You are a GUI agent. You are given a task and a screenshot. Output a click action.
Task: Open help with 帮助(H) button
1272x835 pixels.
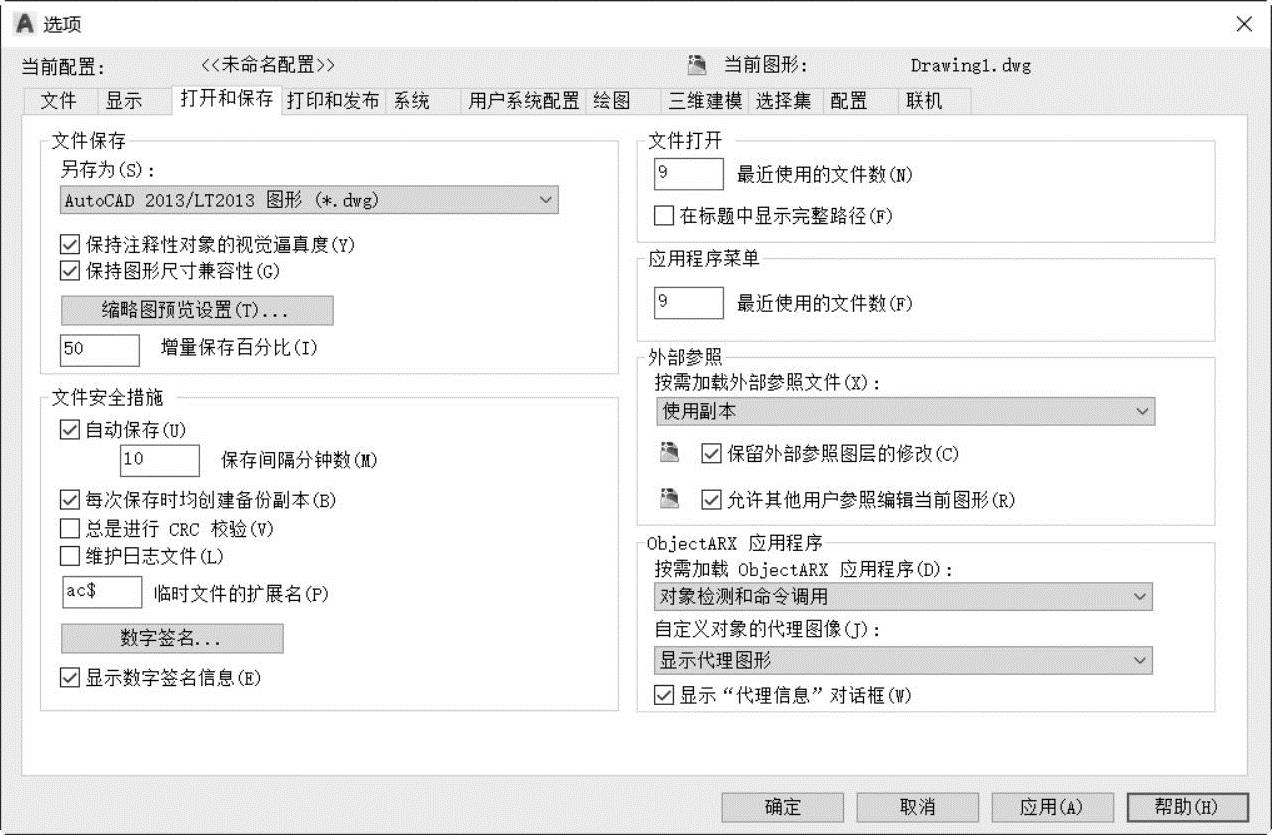(1188, 807)
